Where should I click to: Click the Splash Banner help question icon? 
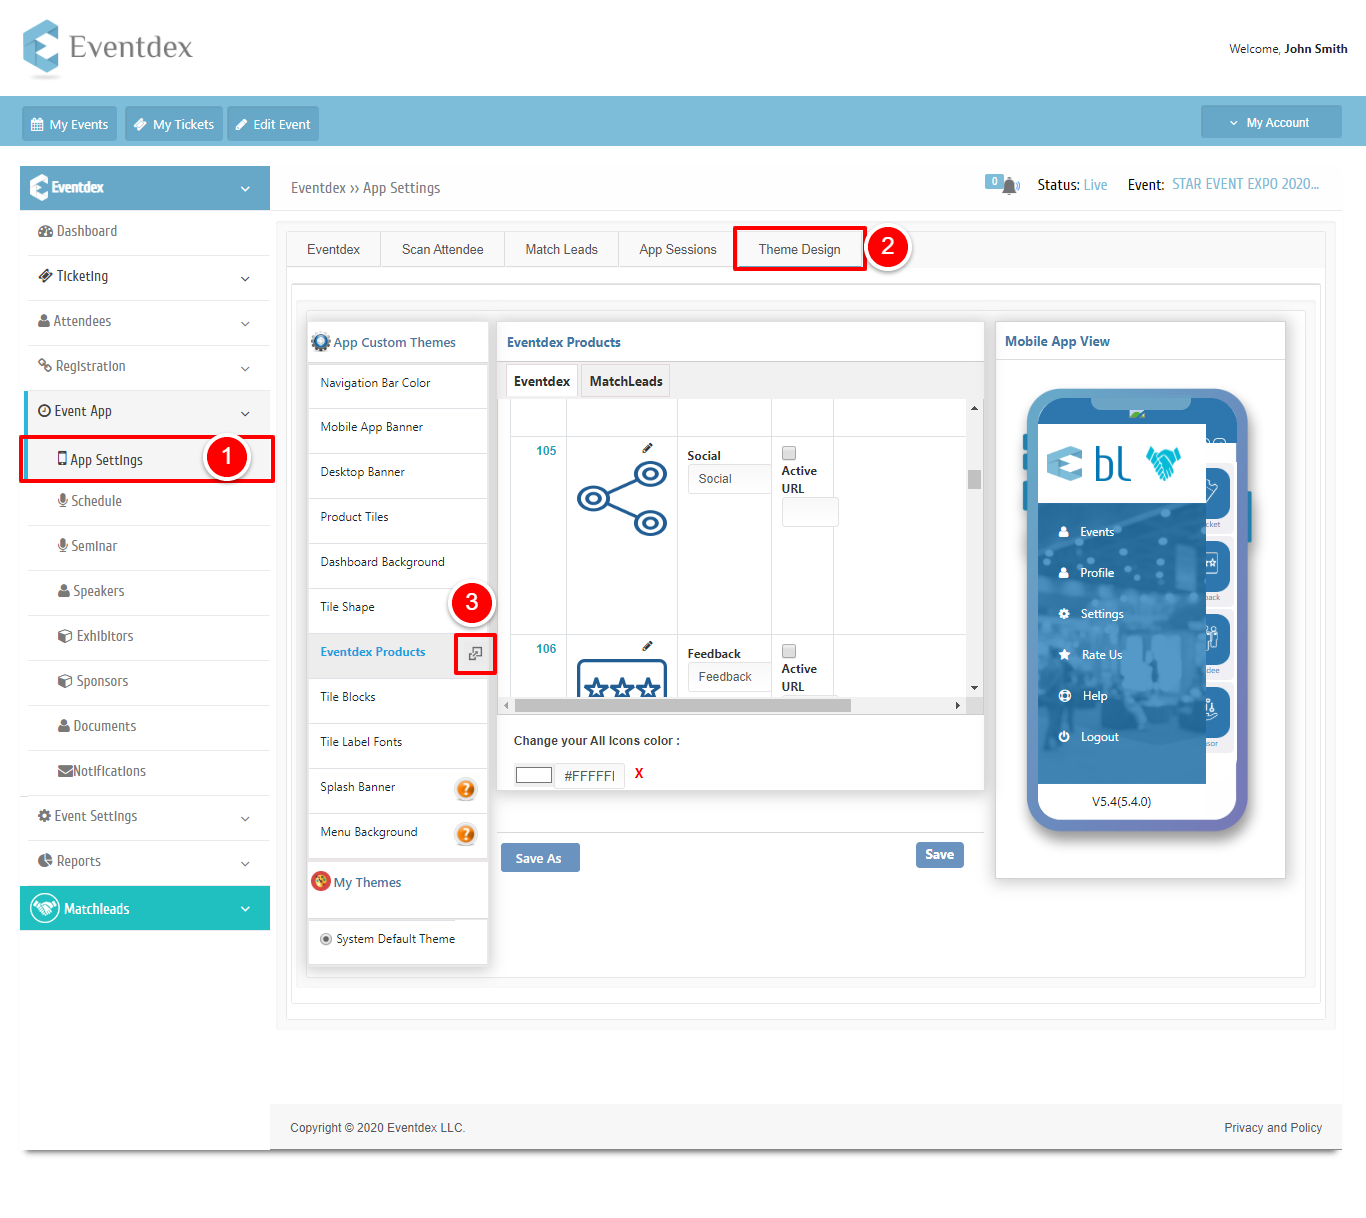click(466, 789)
